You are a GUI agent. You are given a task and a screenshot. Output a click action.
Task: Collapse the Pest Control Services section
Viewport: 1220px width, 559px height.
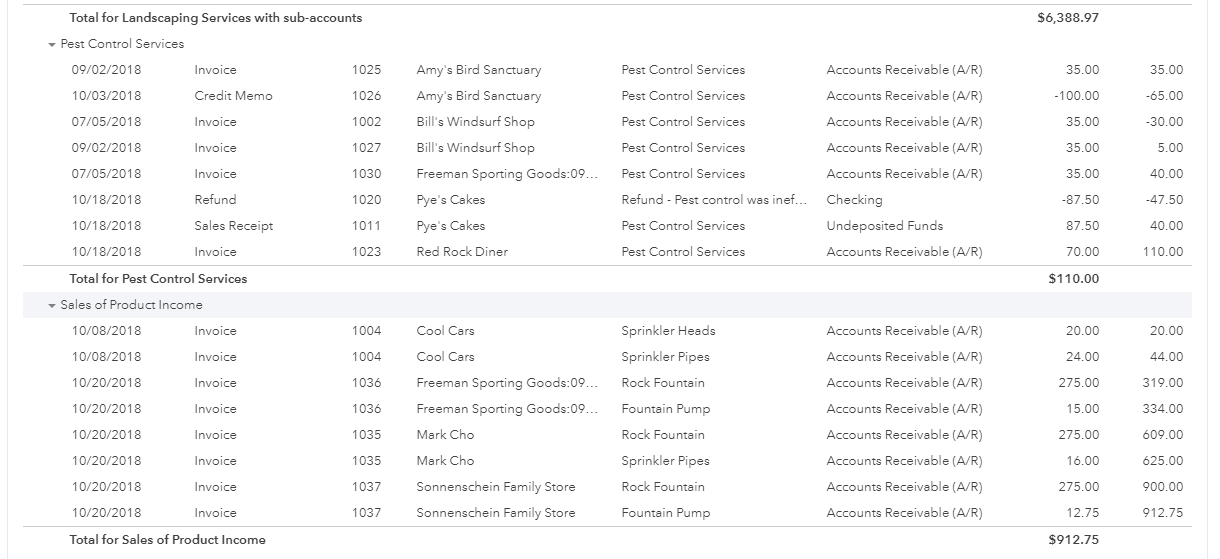[52, 44]
